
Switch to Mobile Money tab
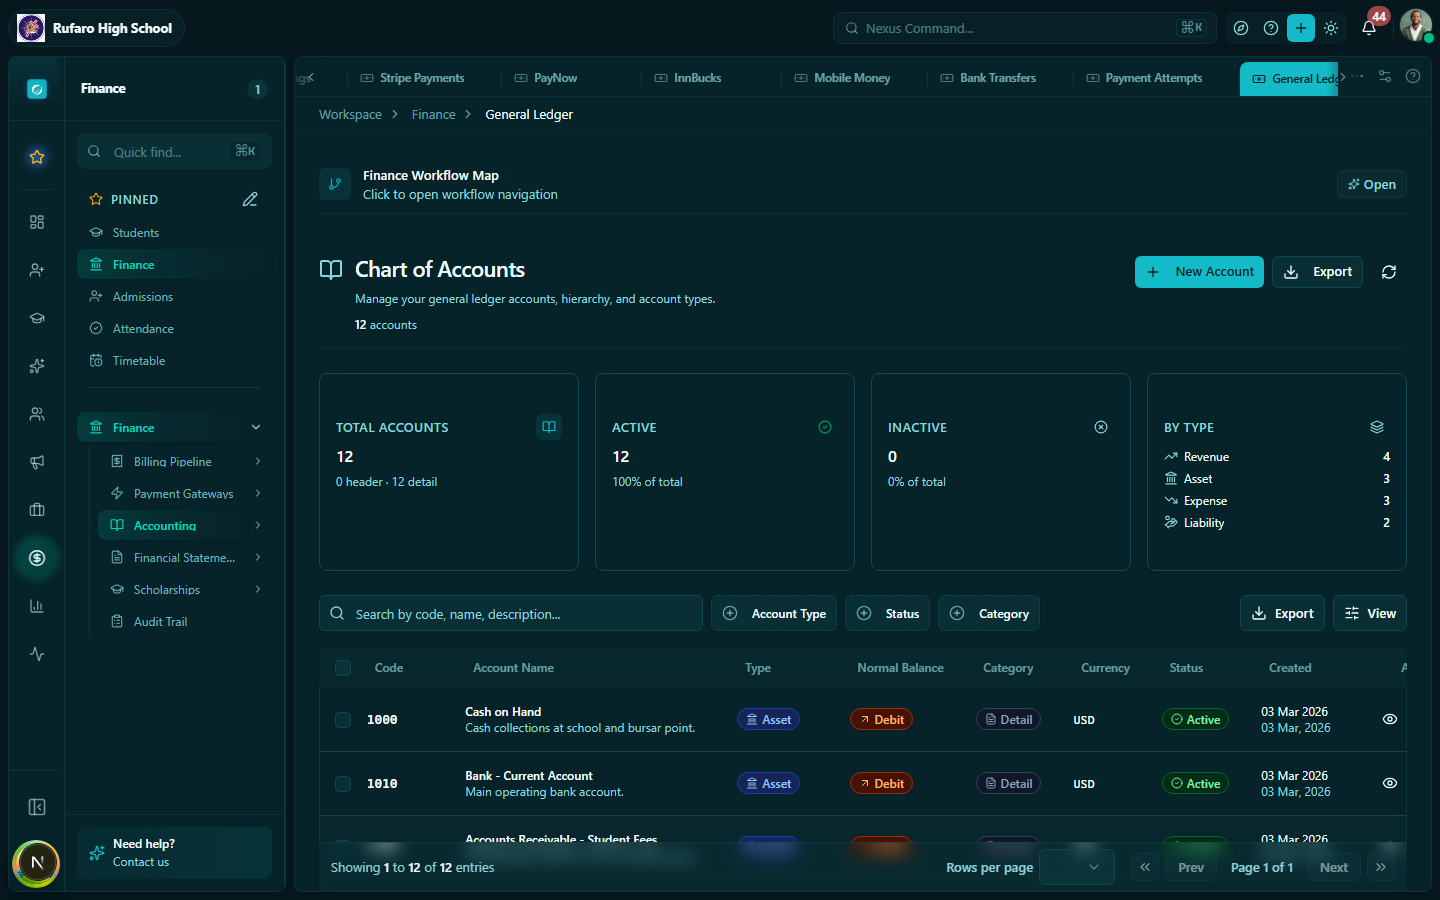(842, 78)
